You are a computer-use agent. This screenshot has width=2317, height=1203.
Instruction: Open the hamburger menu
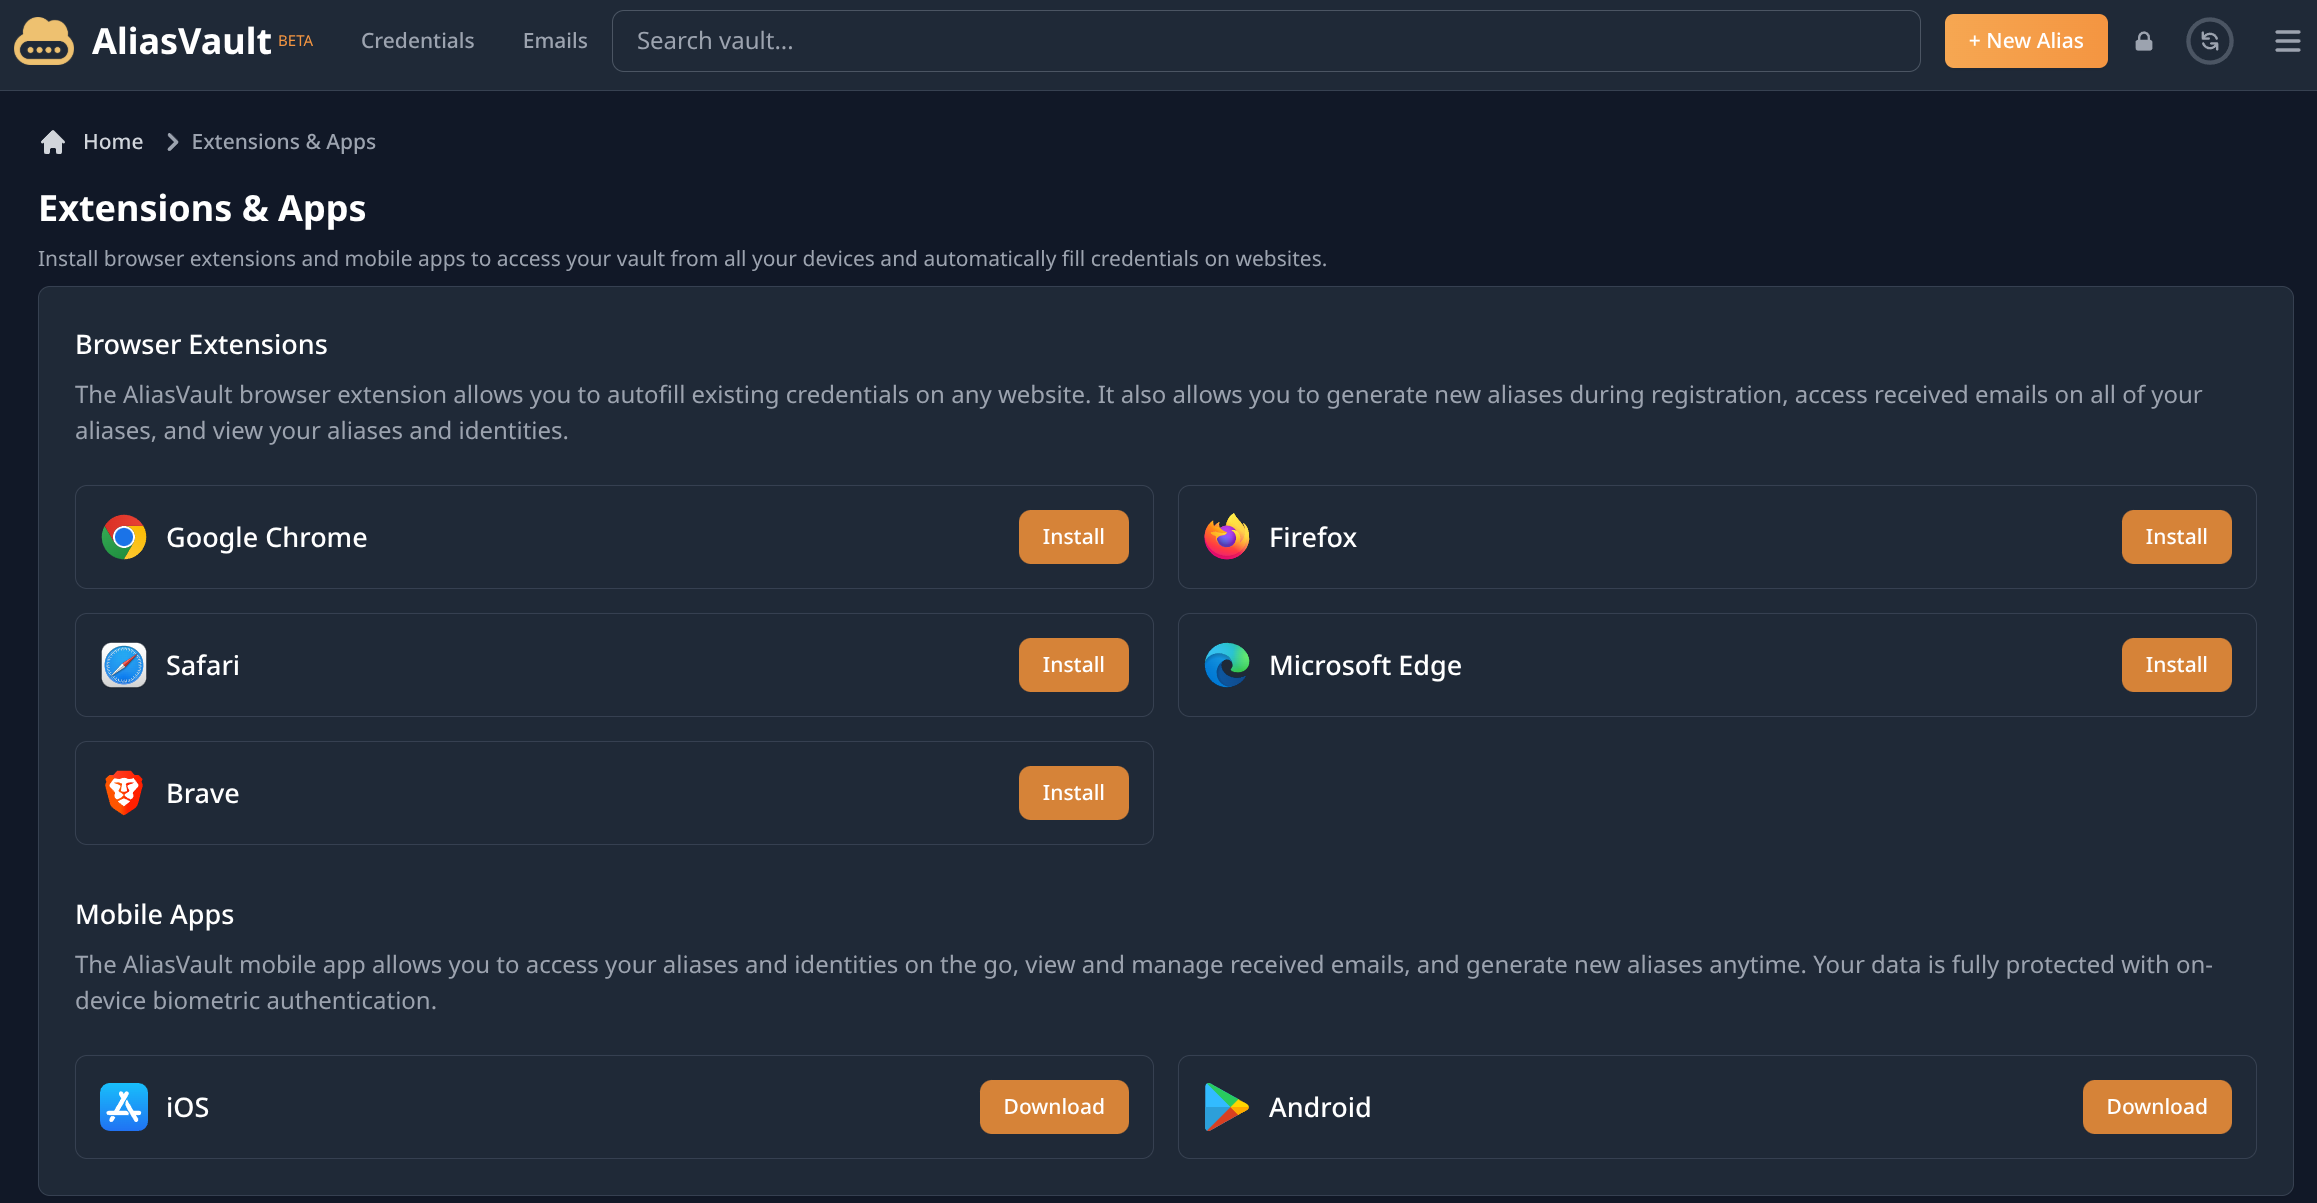click(2287, 41)
